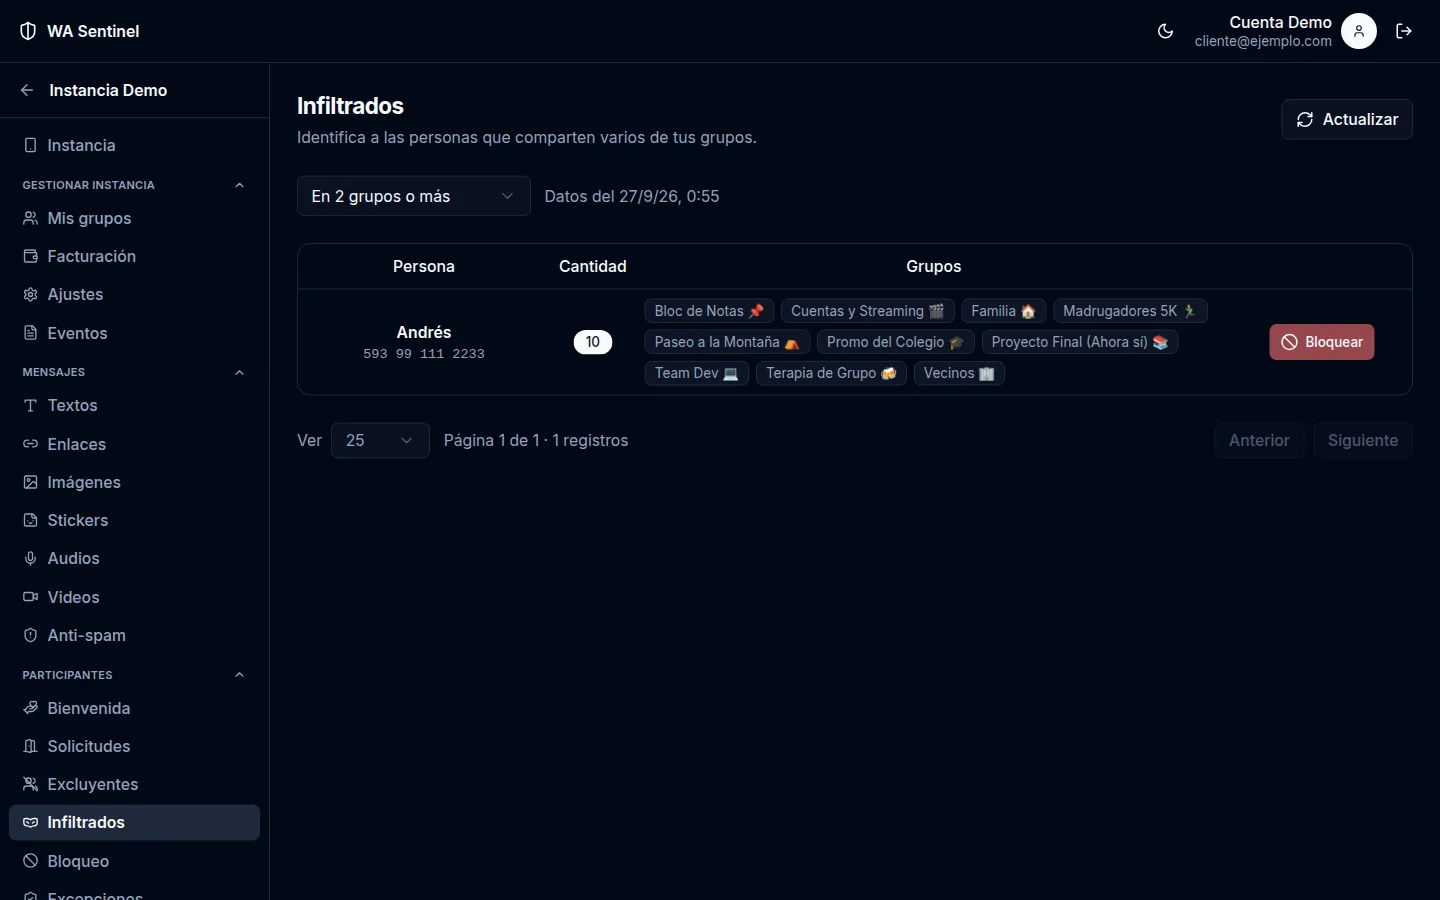Click the phone number 593 99 111 2233
The image size is (1440, 900).
pyautogui.click(x=424, y=354)
